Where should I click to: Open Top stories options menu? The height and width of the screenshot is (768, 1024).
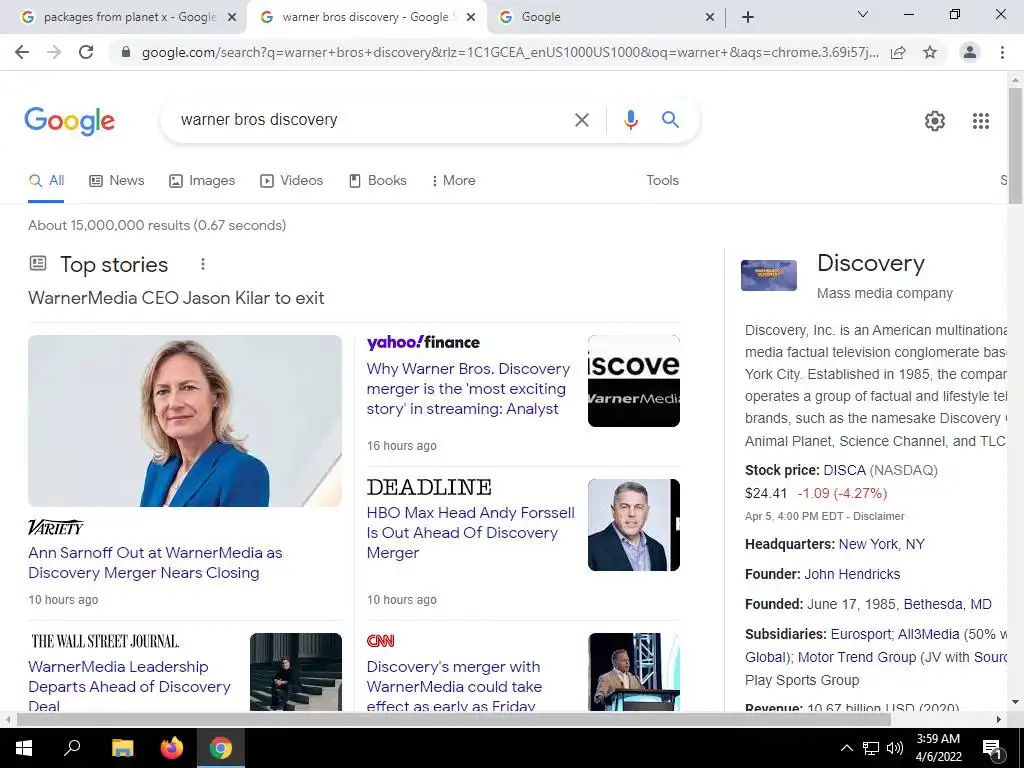pyautogui.click(x=203, y=264)
